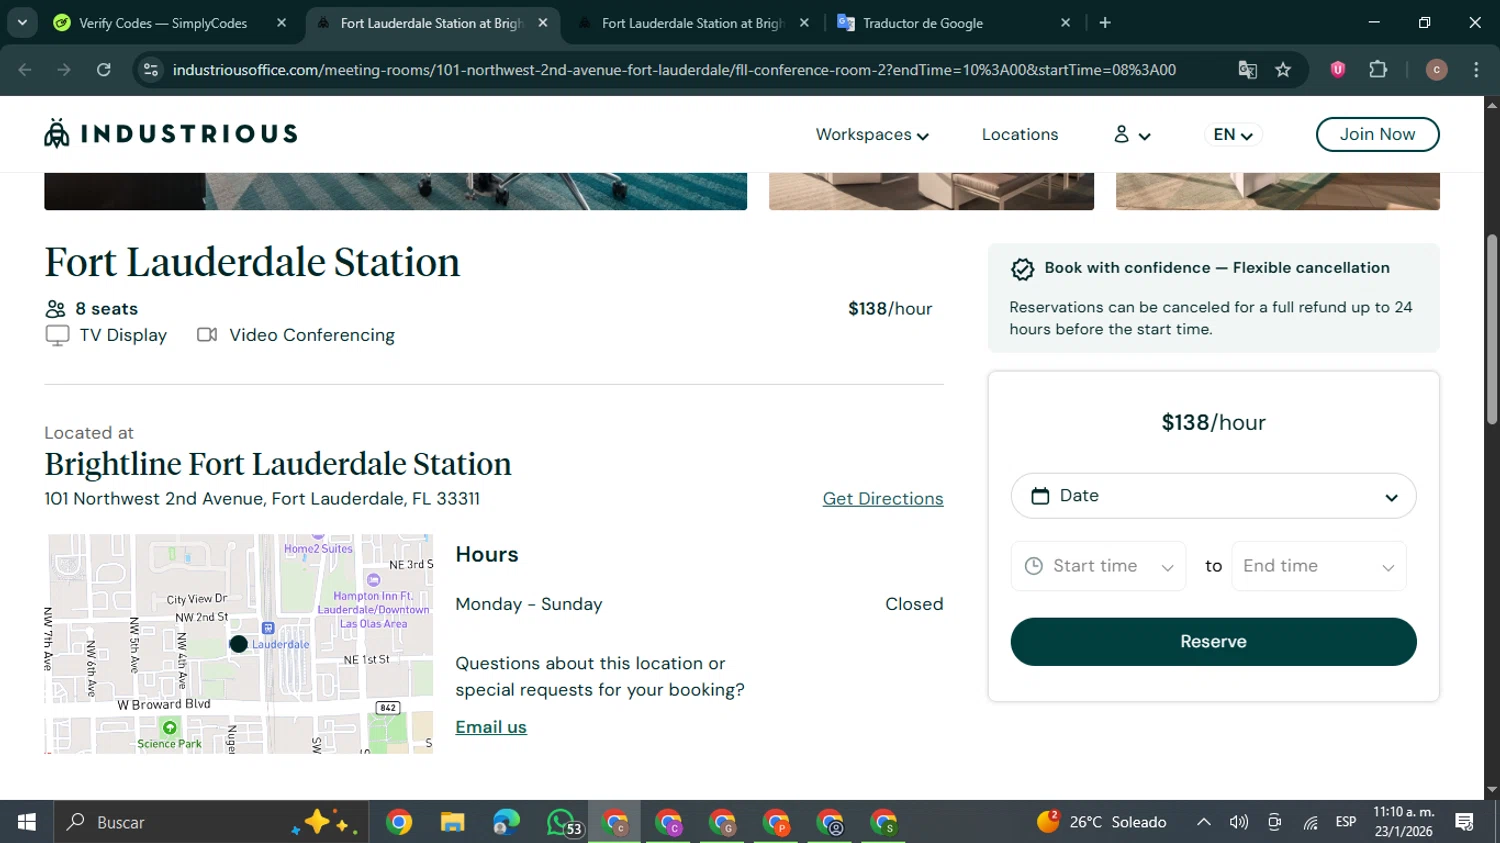Go back to previous page

[25, 70]
